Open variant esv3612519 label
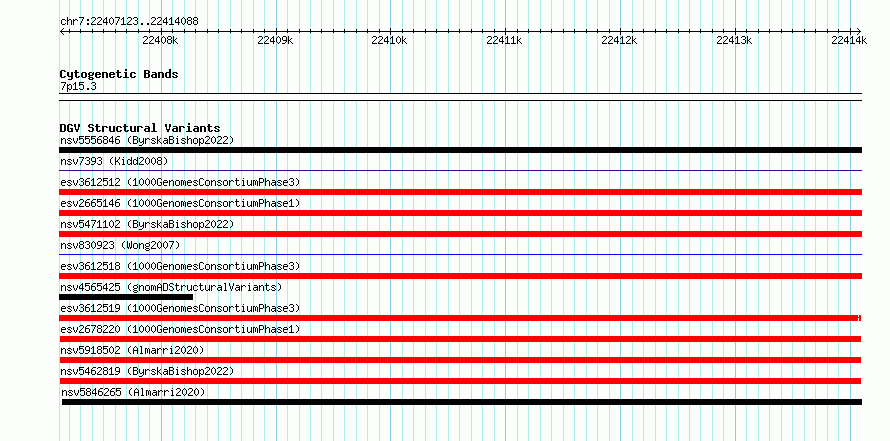 (x=180, y=308)
